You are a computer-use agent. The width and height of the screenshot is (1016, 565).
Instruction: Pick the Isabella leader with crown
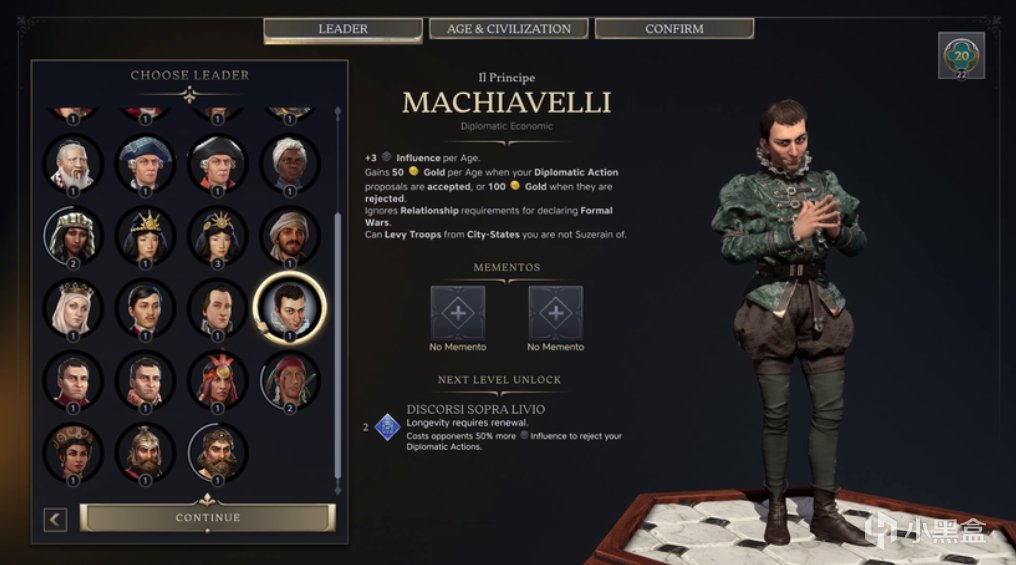73,309
